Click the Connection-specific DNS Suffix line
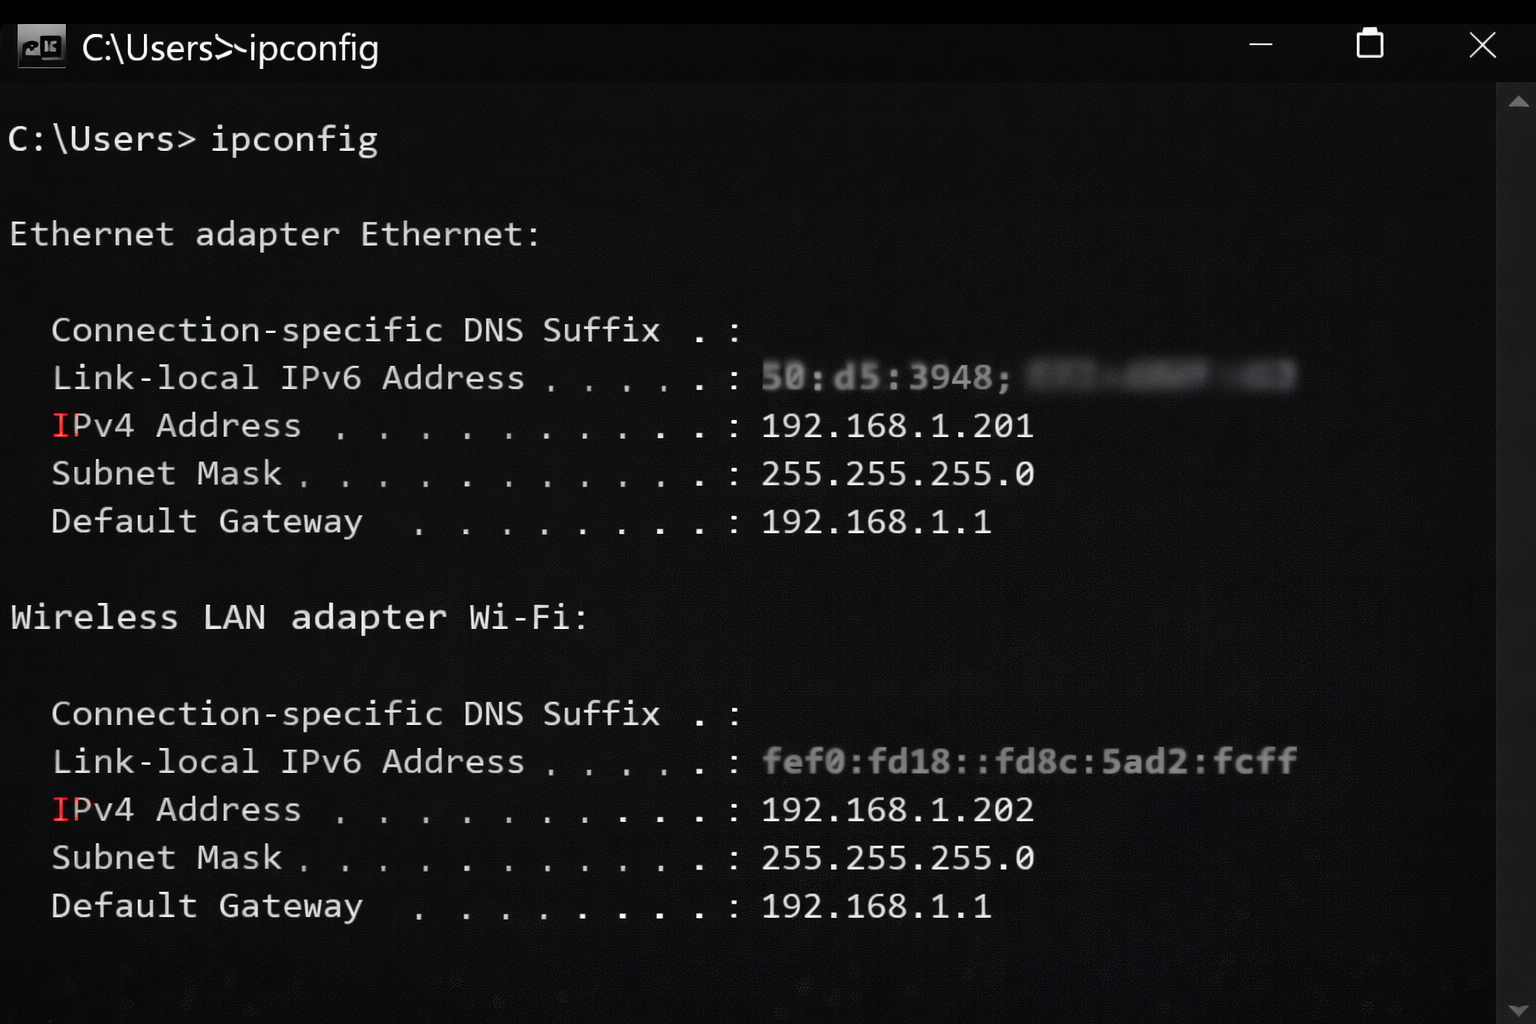The image size is (1536, 1024). (x=395, y=329)
